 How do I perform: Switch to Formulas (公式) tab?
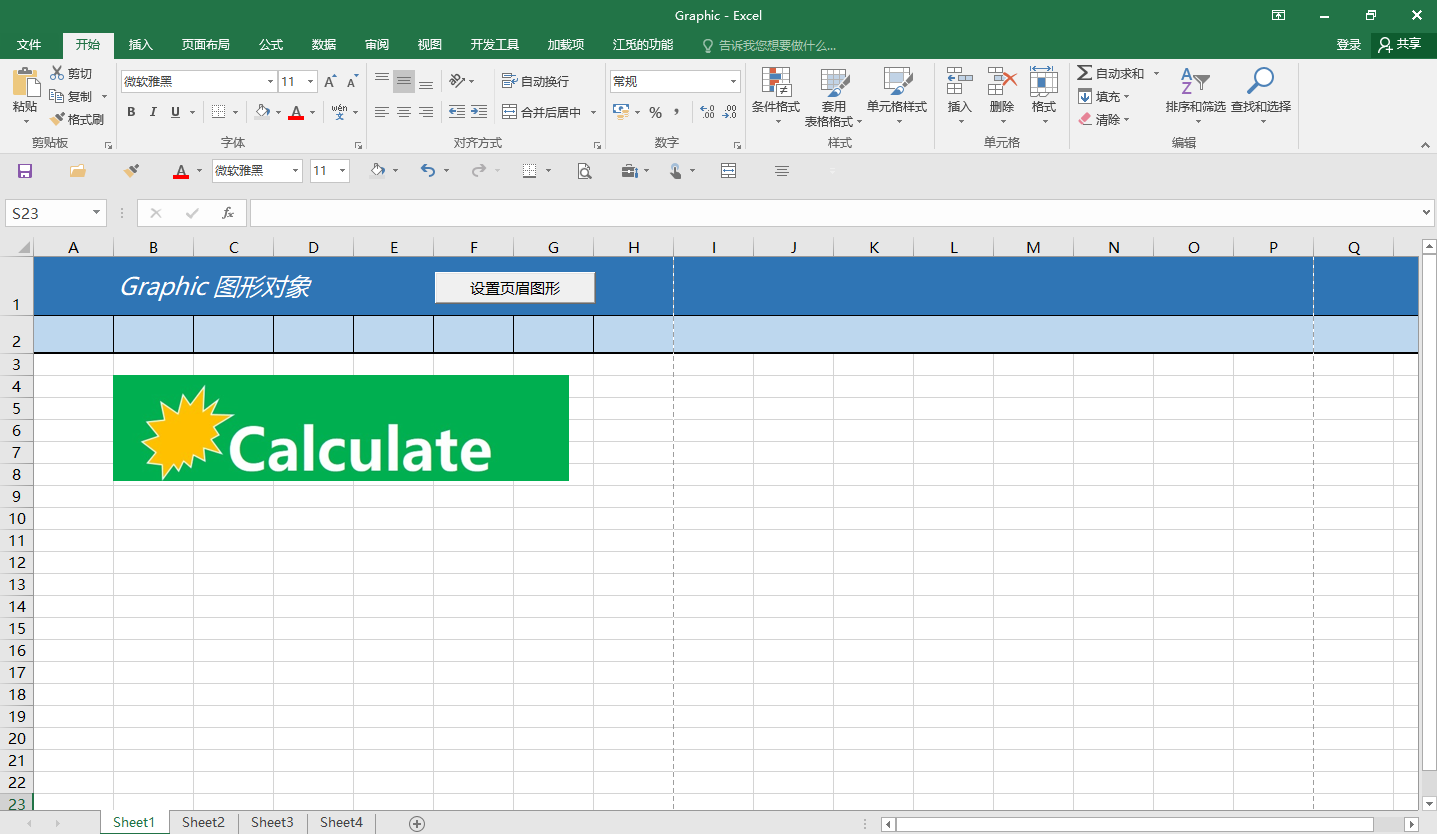pyautogui.click(x=271, y=45)
